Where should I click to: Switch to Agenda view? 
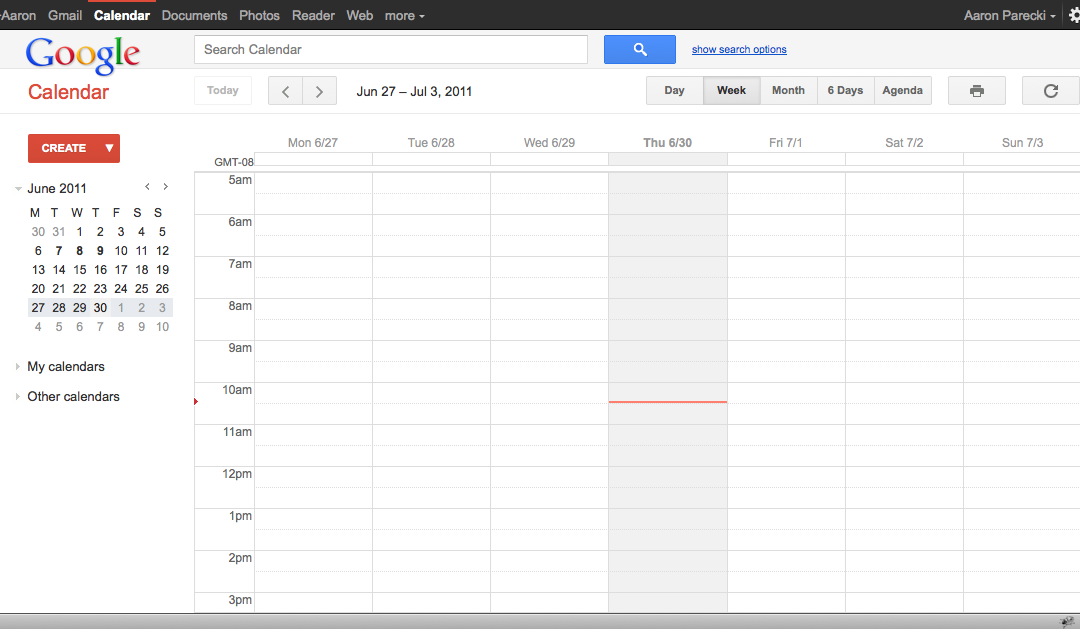point(902,90)
